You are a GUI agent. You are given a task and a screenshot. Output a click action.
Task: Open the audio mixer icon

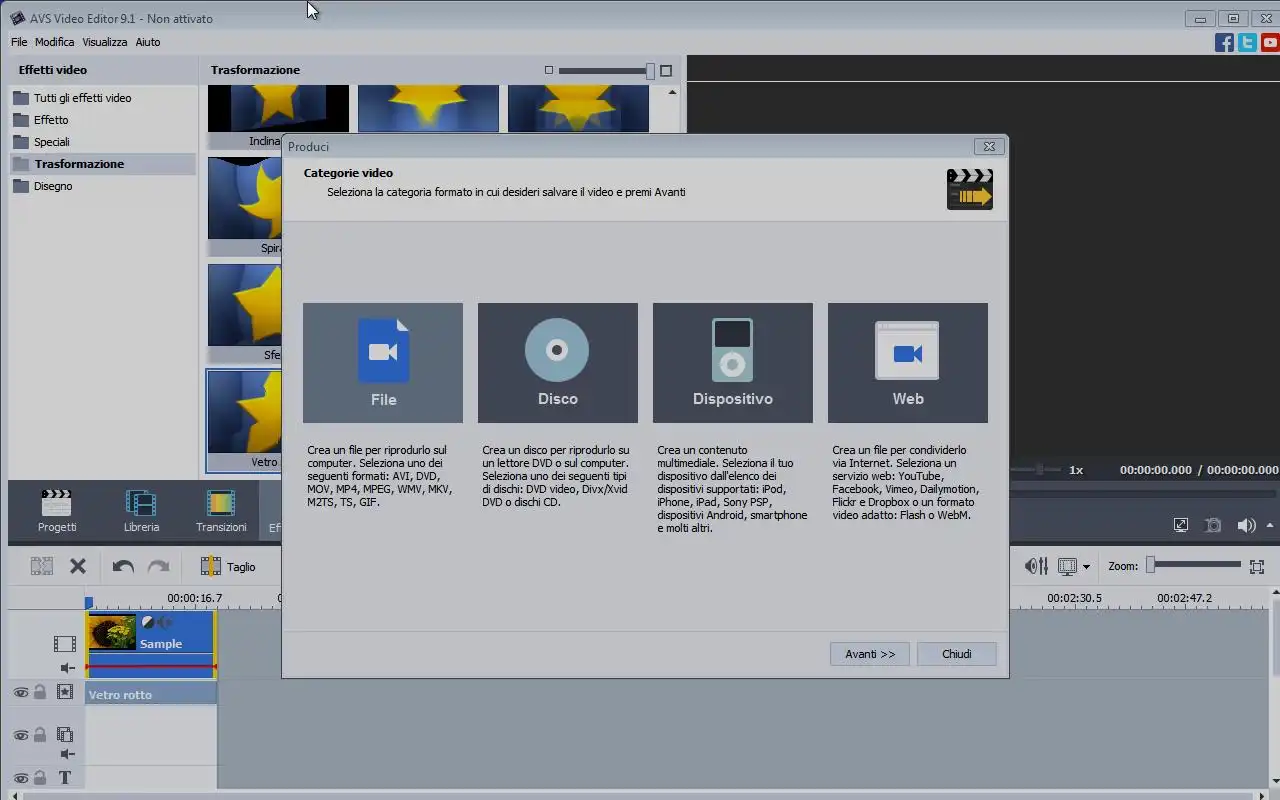1037,566
